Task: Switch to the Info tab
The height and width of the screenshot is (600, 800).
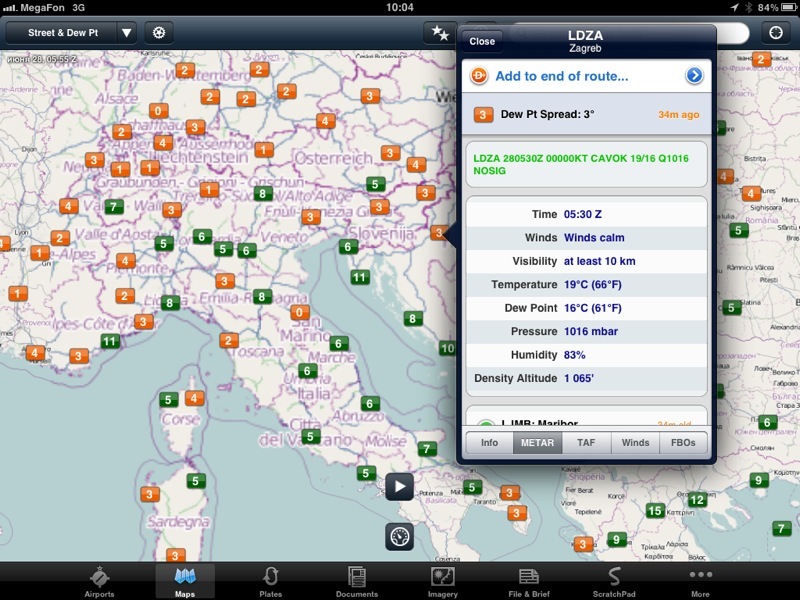Action: 489,442
